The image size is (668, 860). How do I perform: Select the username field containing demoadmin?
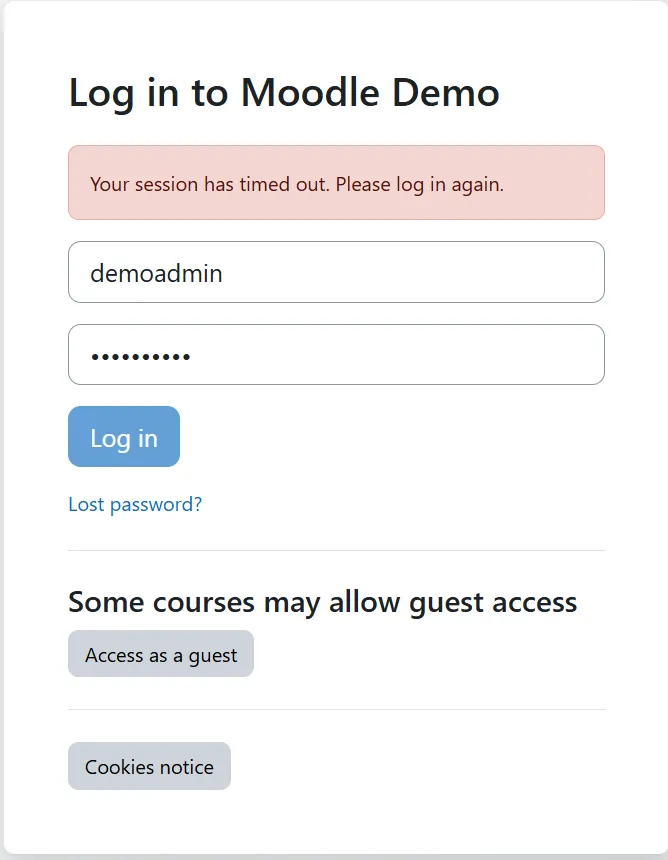[x=336, y=271]
